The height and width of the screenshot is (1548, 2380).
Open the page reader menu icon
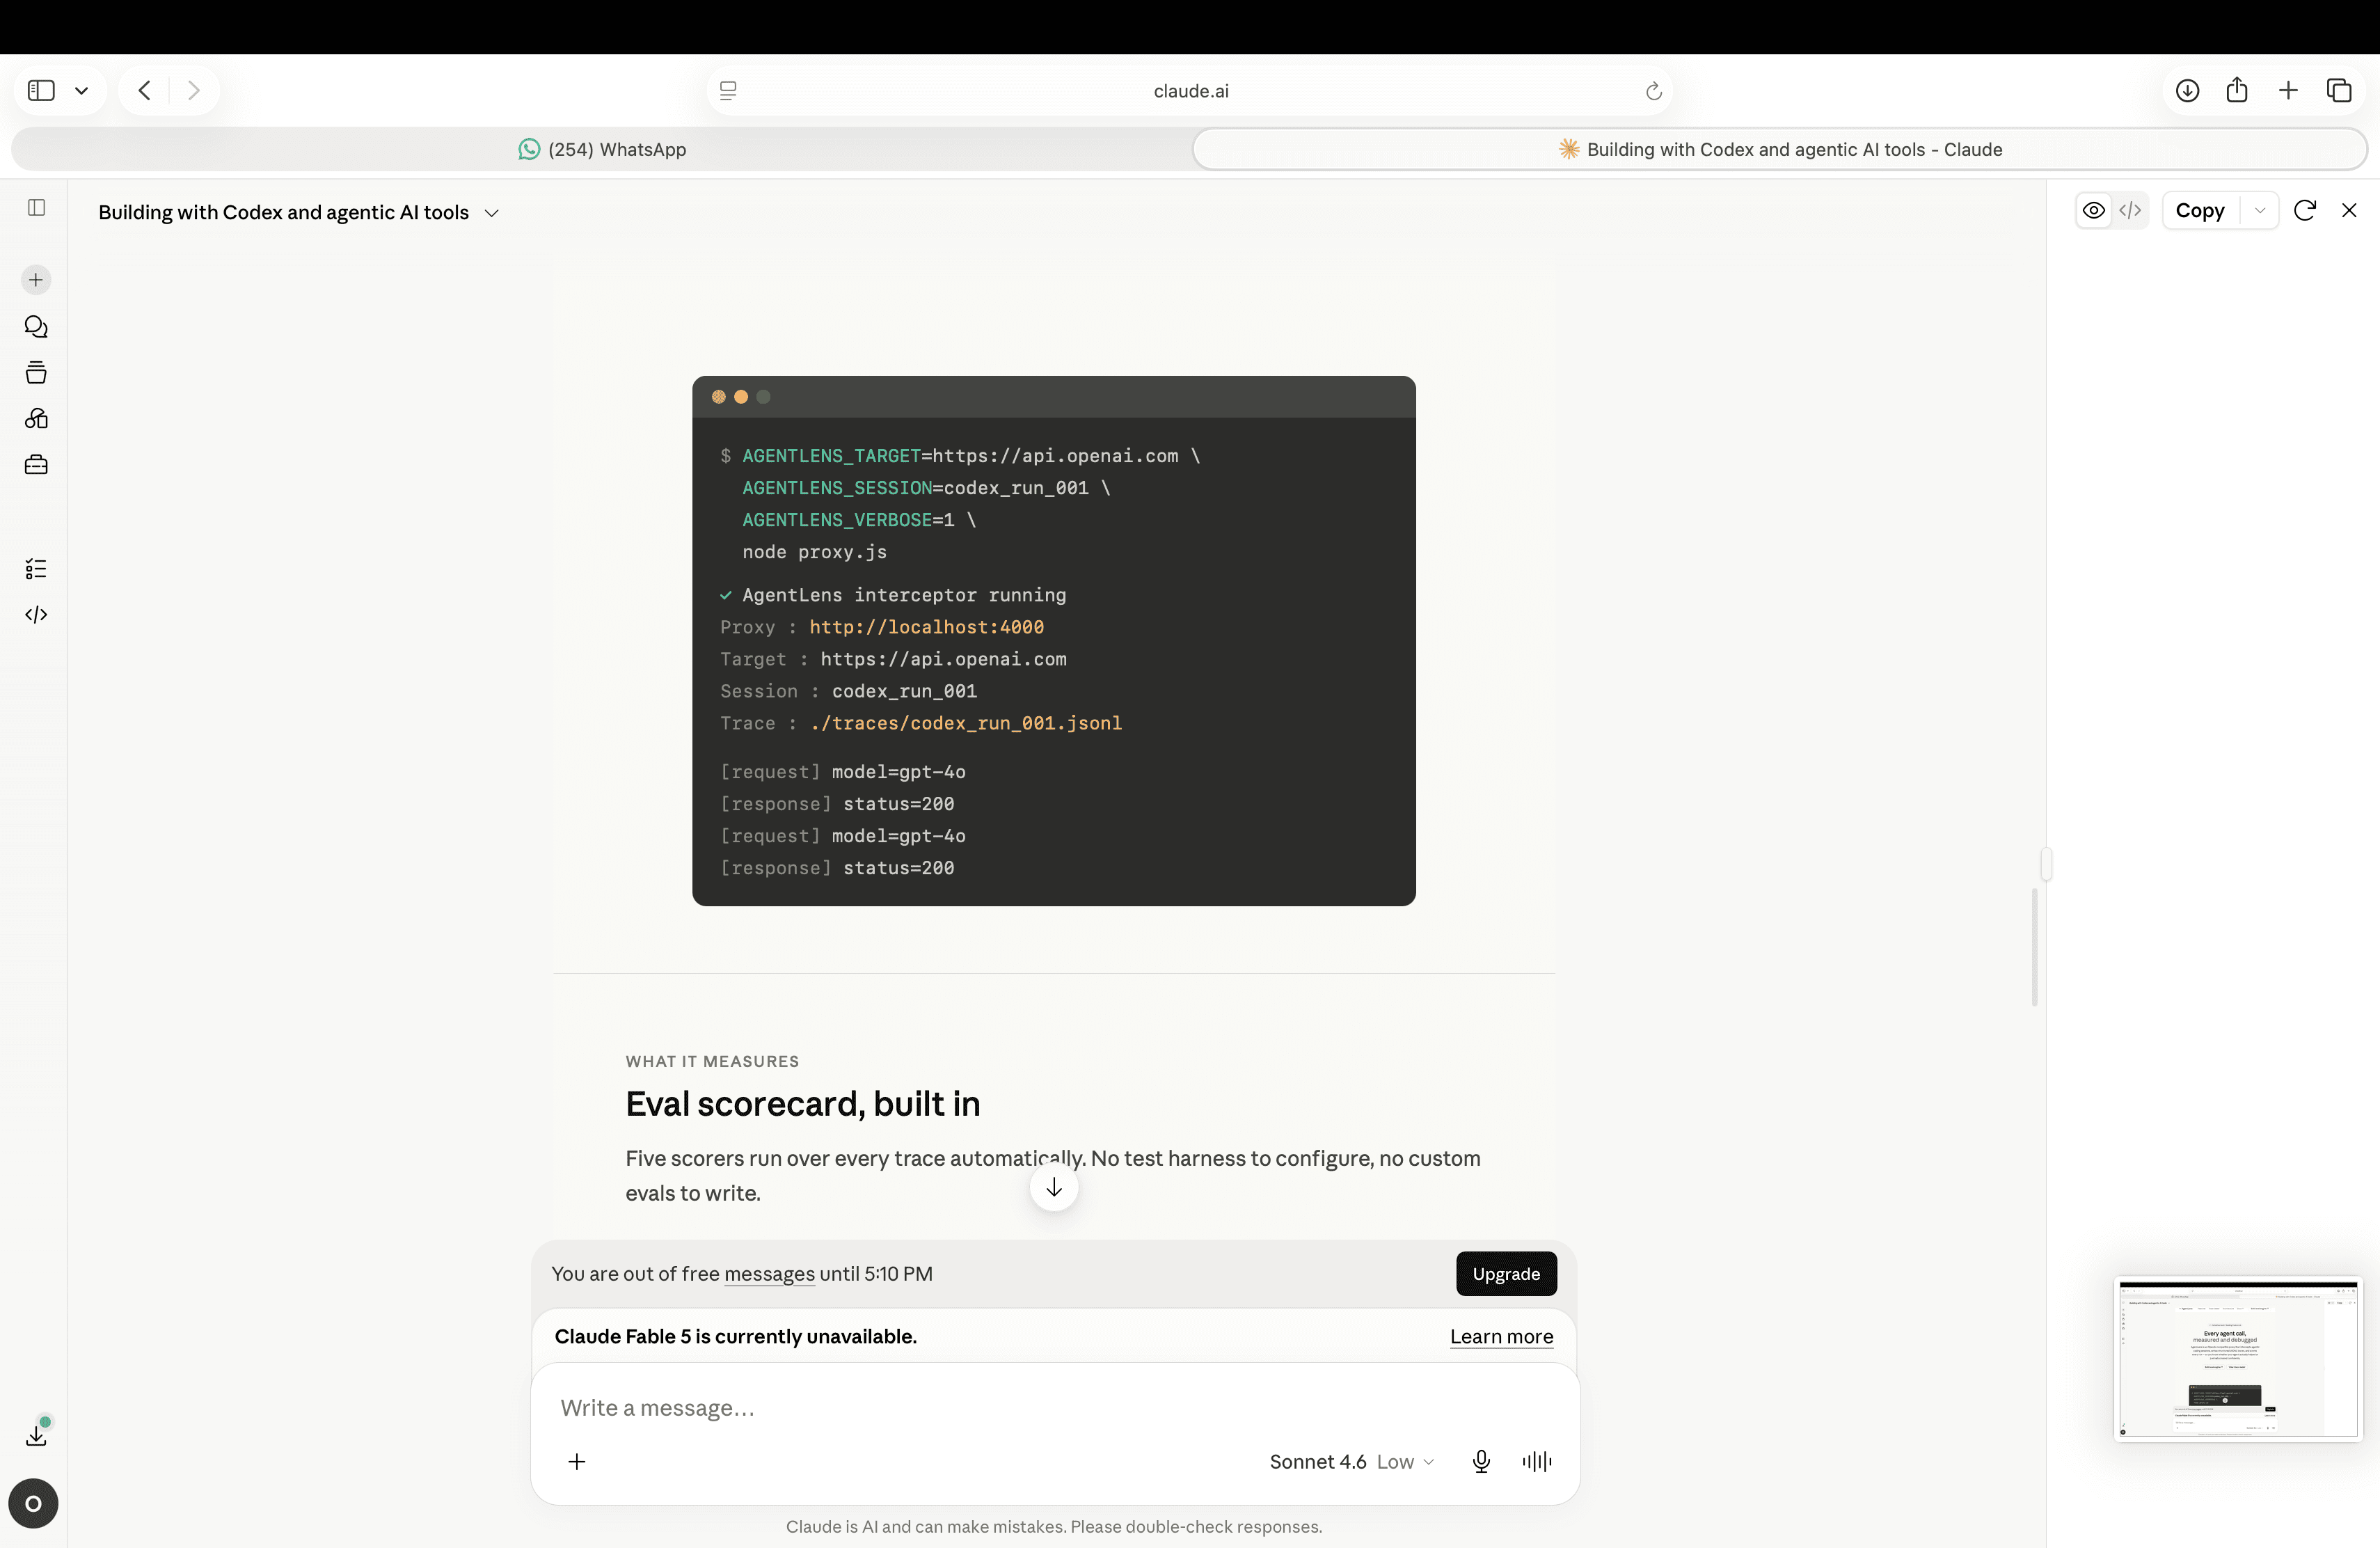tap(728, 91)
